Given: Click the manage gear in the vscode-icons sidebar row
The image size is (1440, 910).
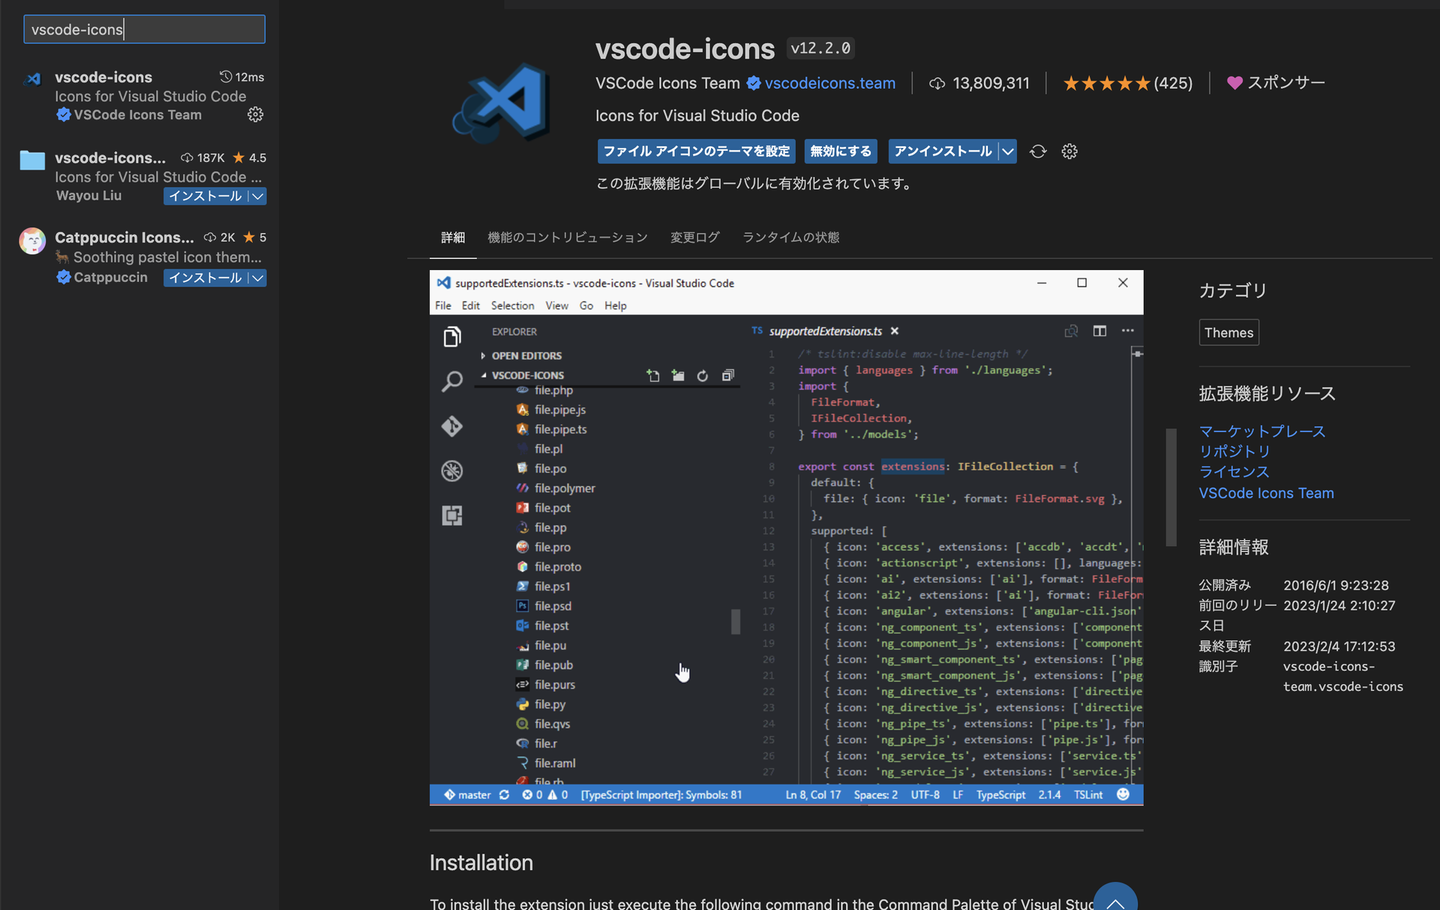Looking at the screenshot, I should pyautogui.click(x=256, y=115).
